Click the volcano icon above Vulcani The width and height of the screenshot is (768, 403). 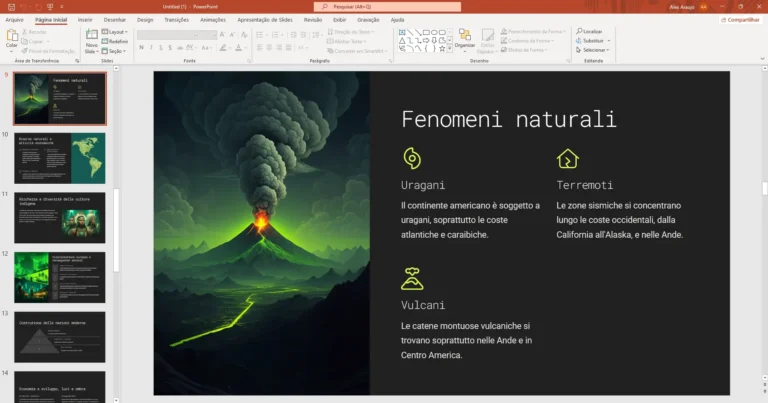412,279
